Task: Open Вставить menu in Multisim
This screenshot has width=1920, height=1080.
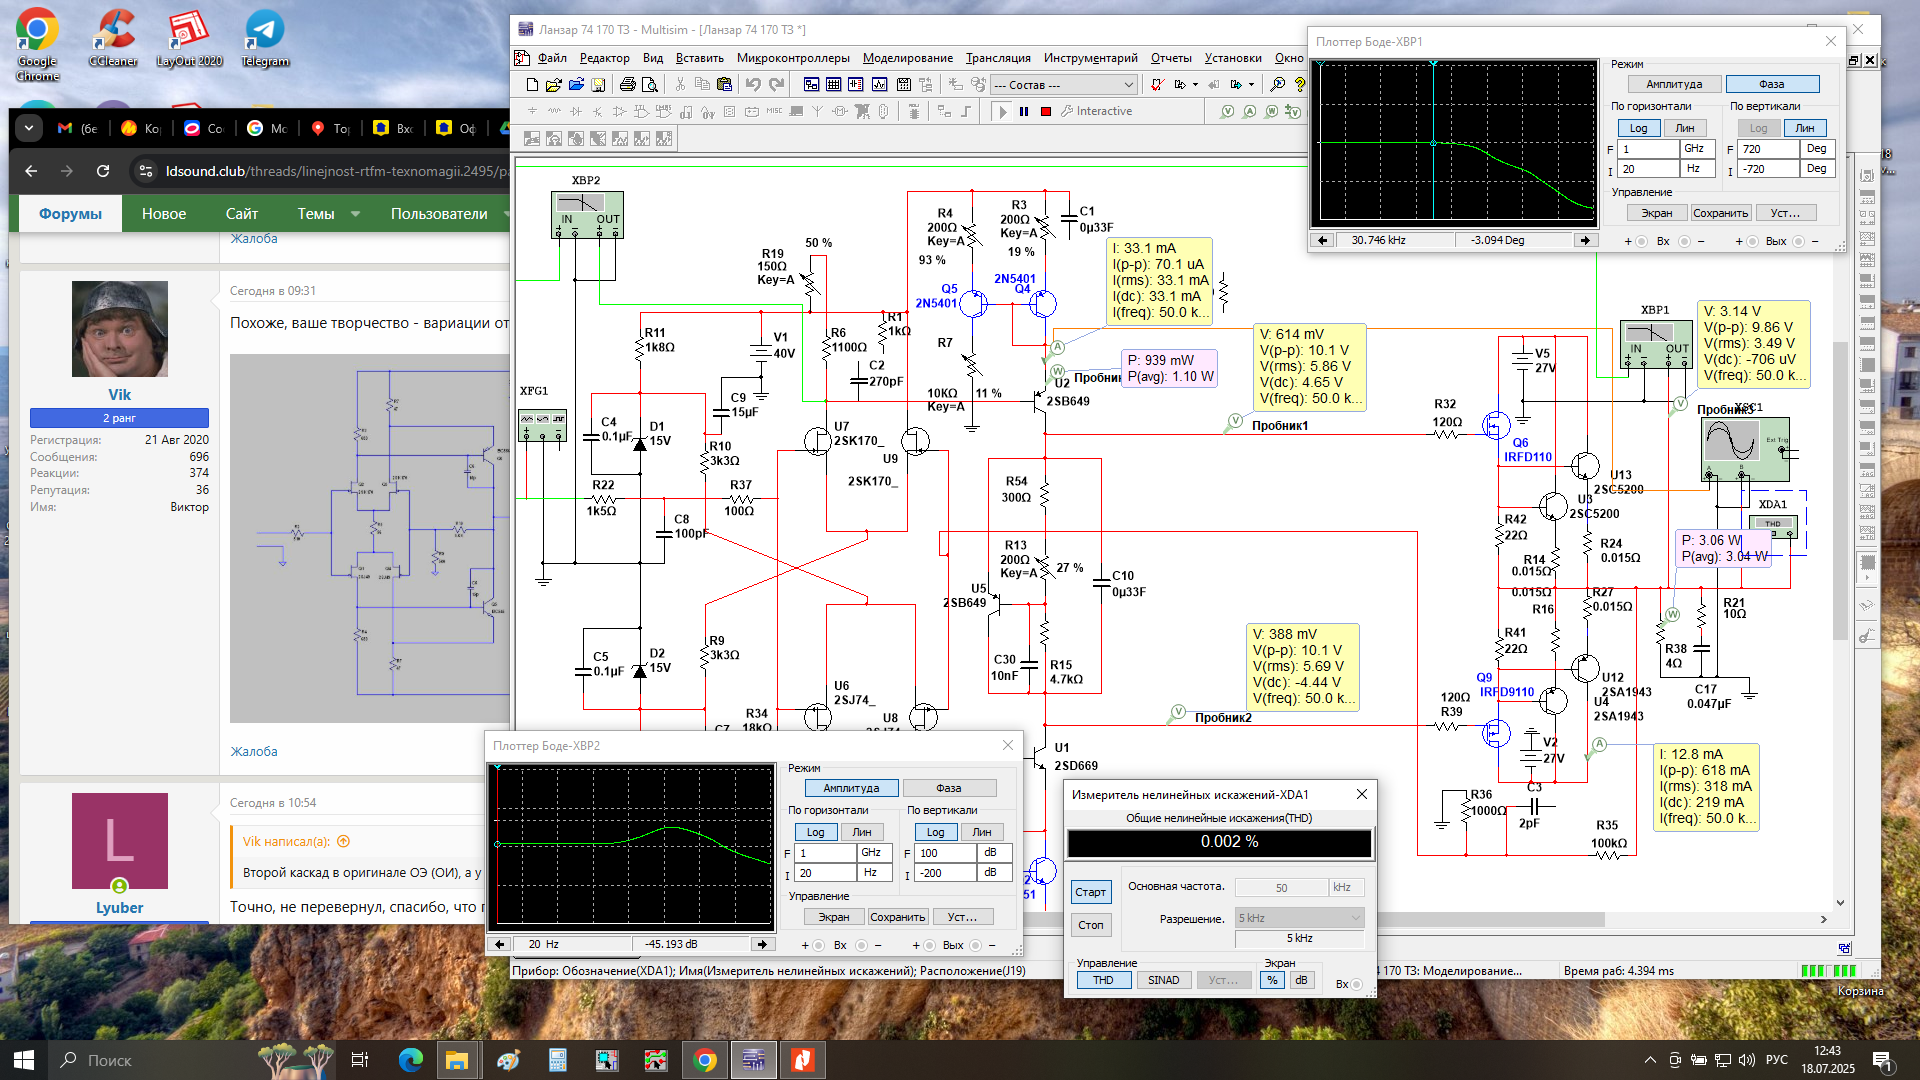Action: 699,58
